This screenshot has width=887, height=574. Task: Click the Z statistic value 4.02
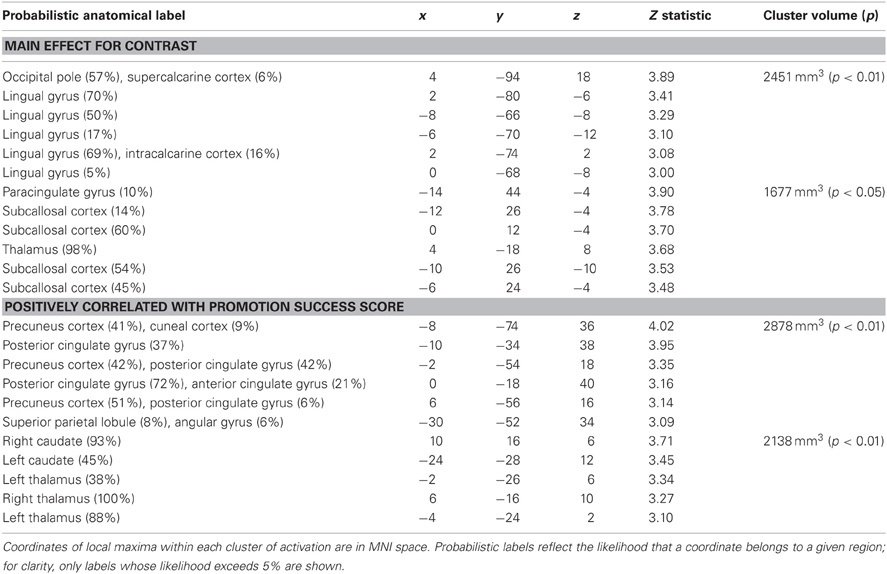pos(661,326)
